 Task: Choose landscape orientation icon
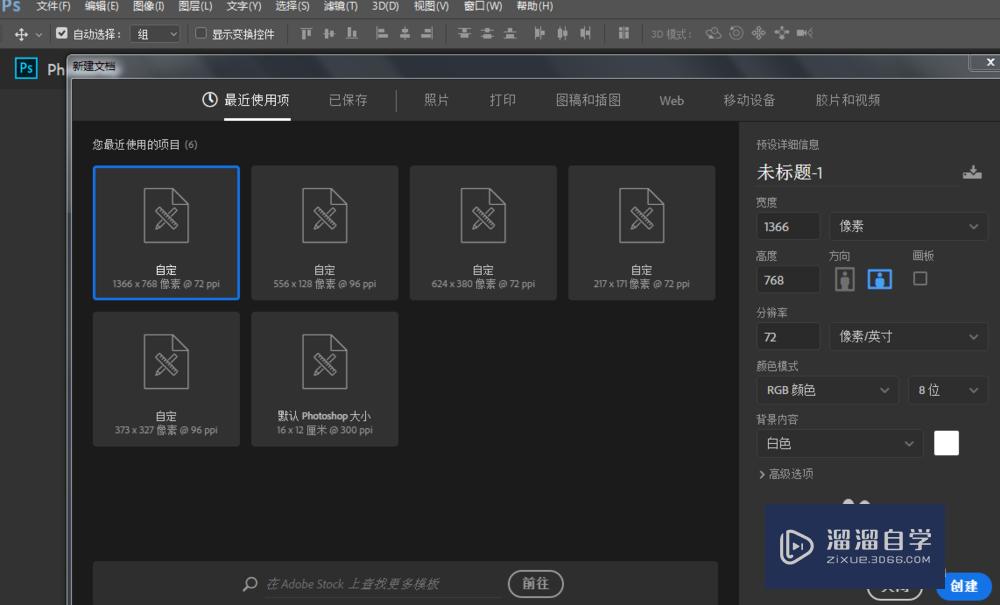(879, 279)
